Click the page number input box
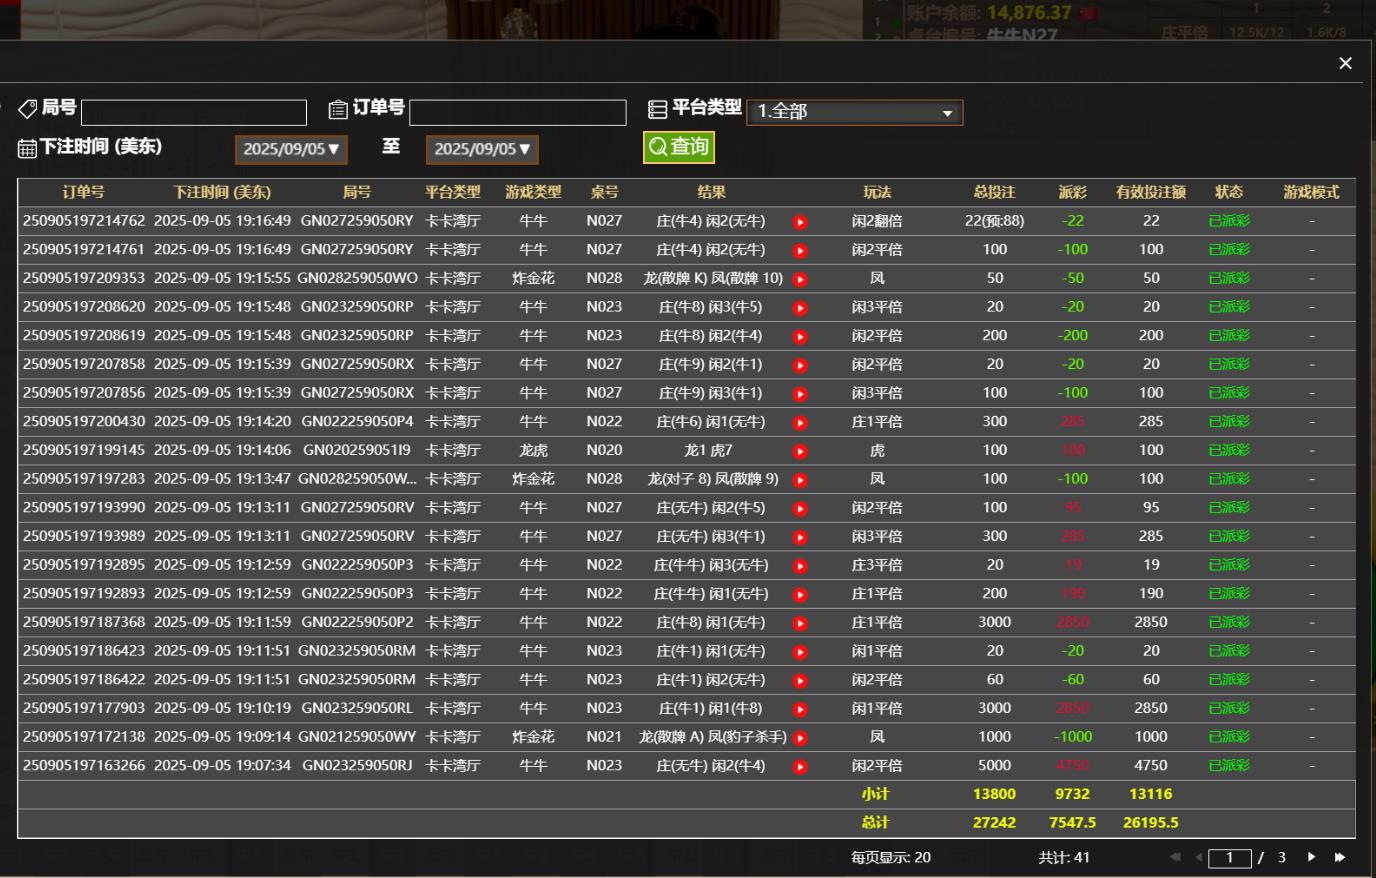The width and height of the screenshot is (1376, 878). [1229, 858]
